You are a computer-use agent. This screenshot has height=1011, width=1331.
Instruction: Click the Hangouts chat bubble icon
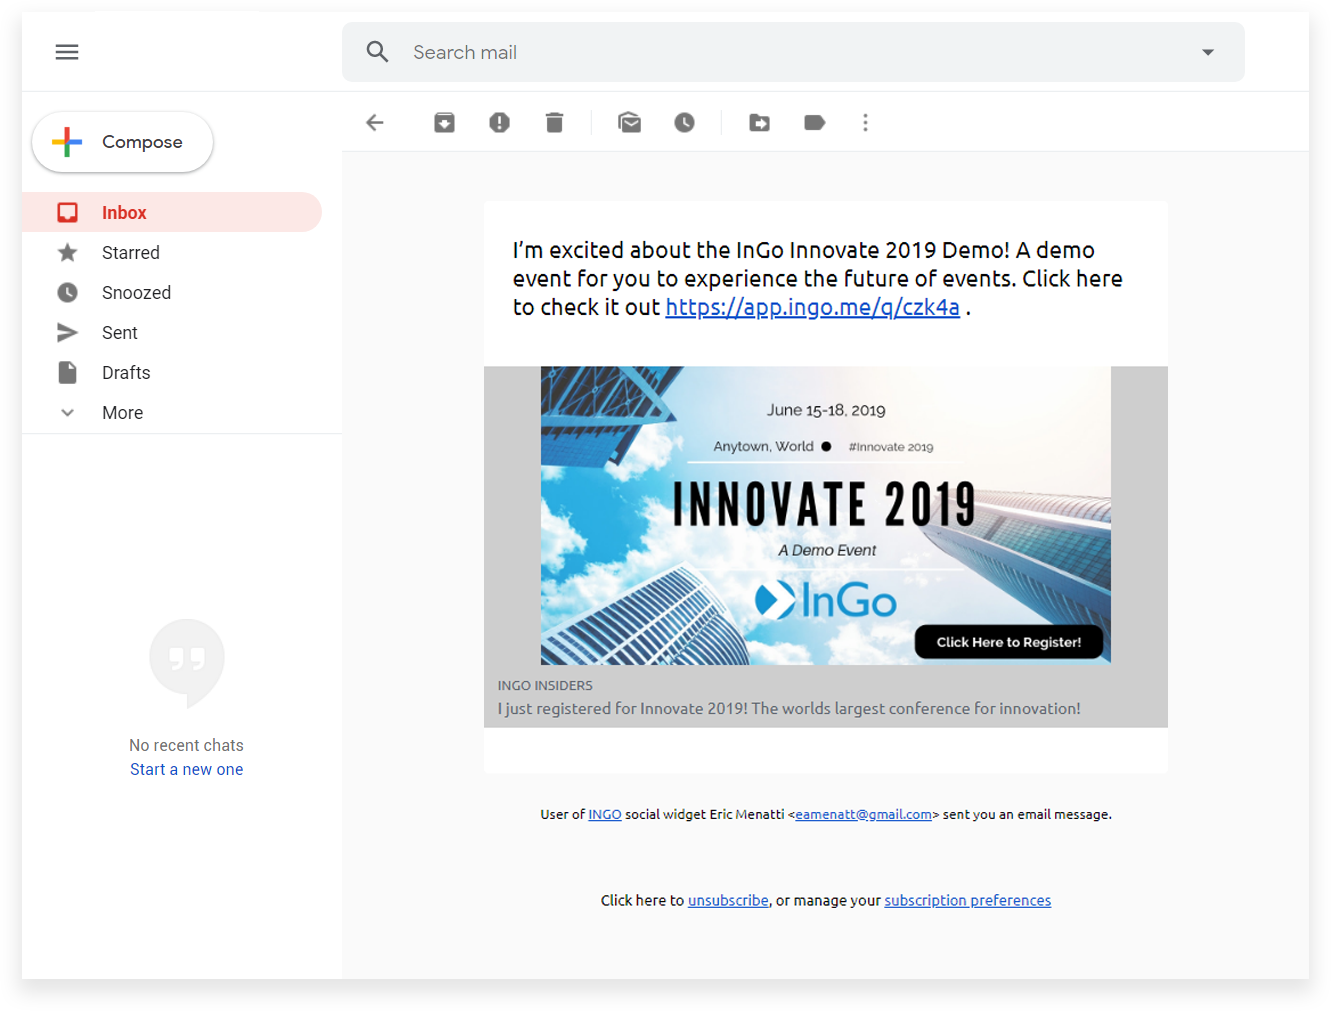tap(187, 662)
